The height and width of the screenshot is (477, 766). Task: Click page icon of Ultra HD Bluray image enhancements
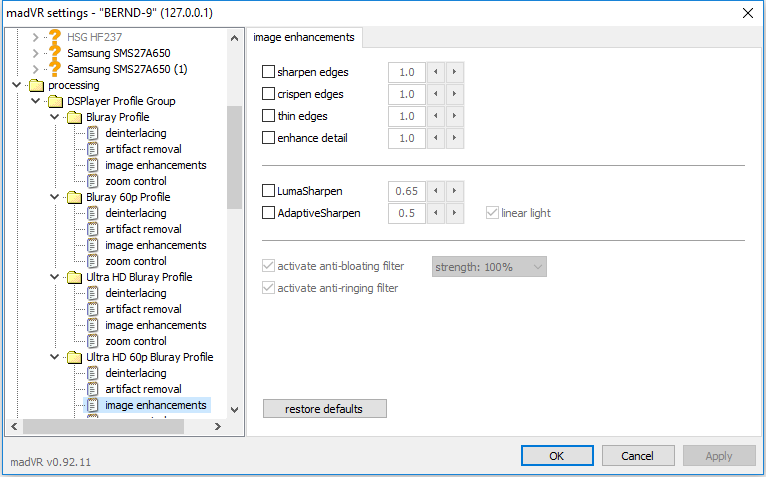pos(93,325)
